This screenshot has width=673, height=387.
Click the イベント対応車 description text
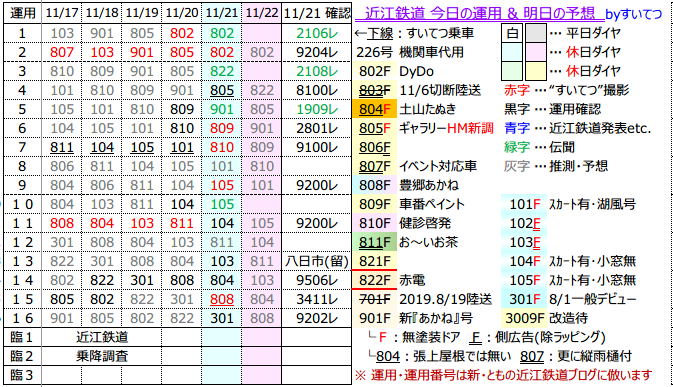pyautogui.click(x=438, y=166)
